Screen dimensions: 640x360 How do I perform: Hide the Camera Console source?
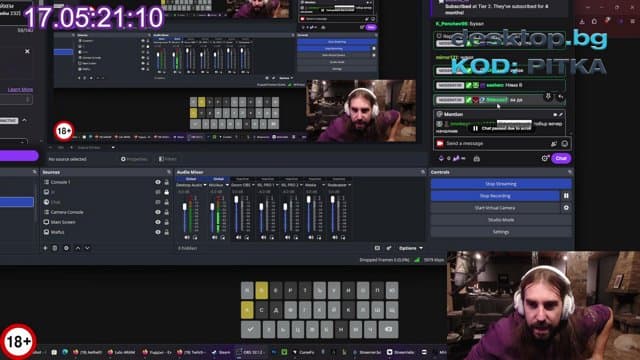158,212
